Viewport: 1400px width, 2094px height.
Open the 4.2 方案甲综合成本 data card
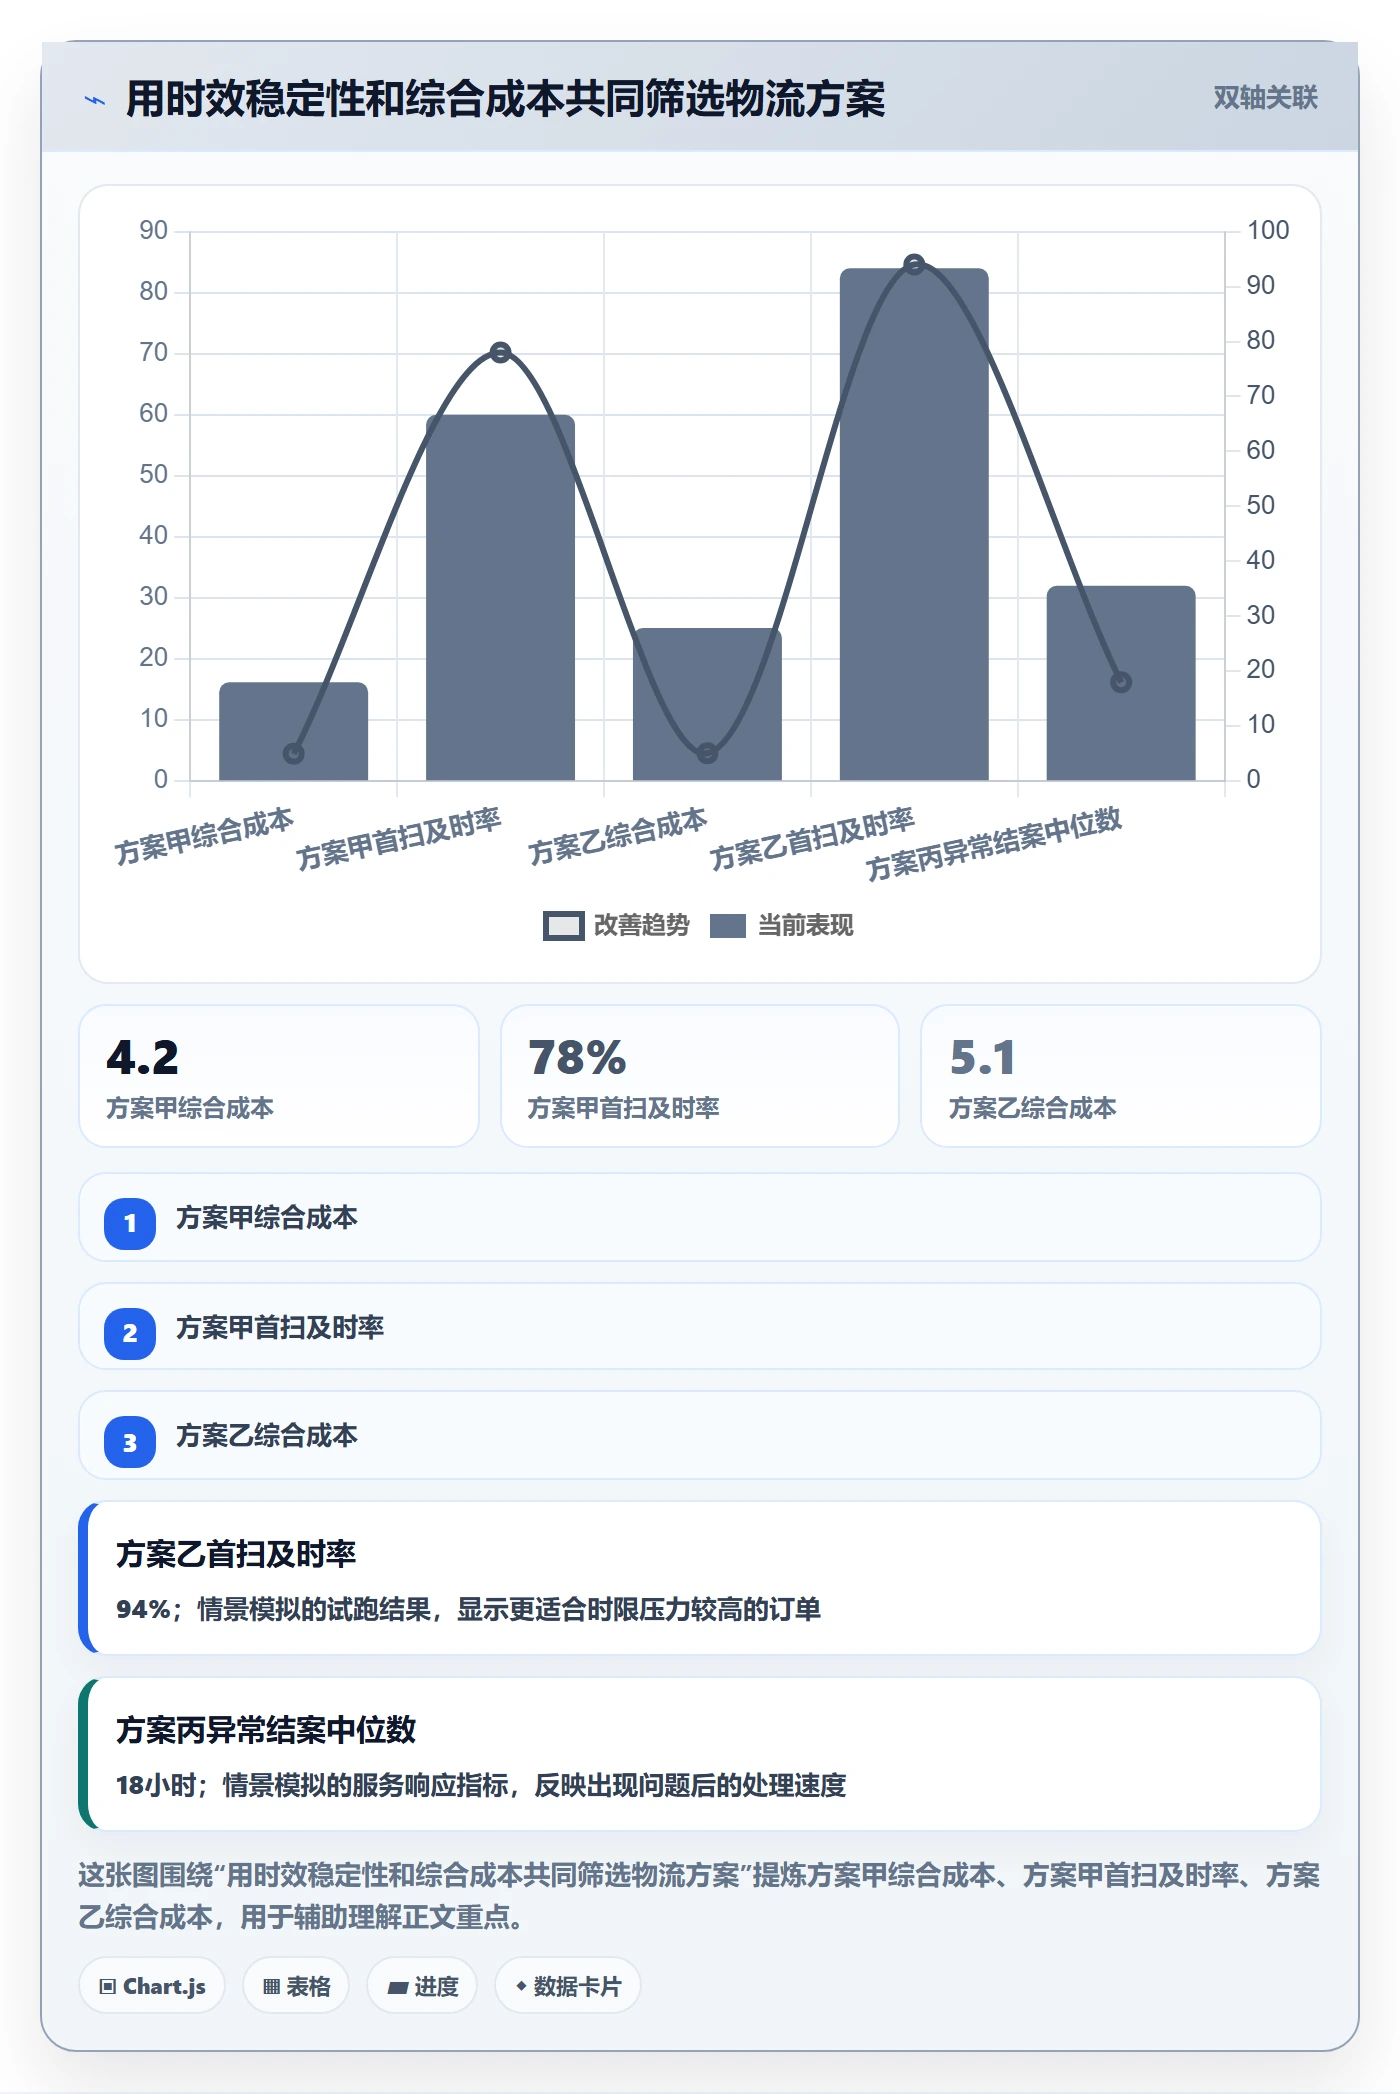coord(279,1076)
